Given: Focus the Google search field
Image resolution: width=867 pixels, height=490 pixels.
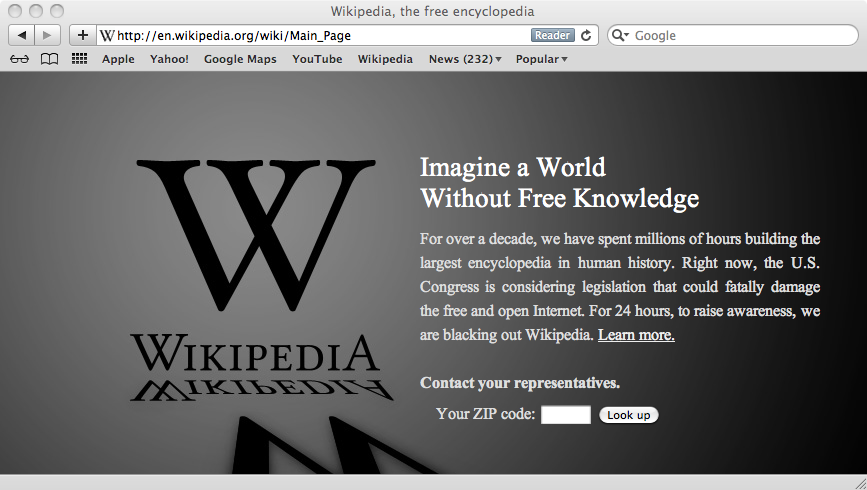Looking at the screenshot, I should (733, 35).
